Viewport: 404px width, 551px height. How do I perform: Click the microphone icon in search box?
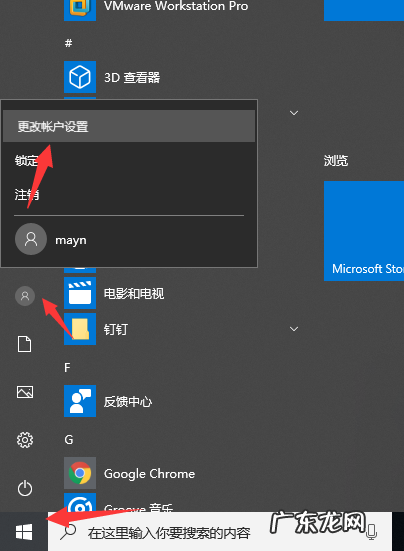pos(371,532)
